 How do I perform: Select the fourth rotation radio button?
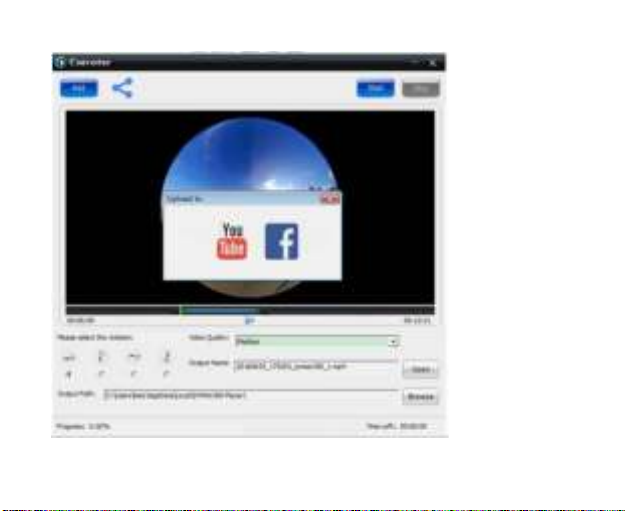click(x=165, y=372)
